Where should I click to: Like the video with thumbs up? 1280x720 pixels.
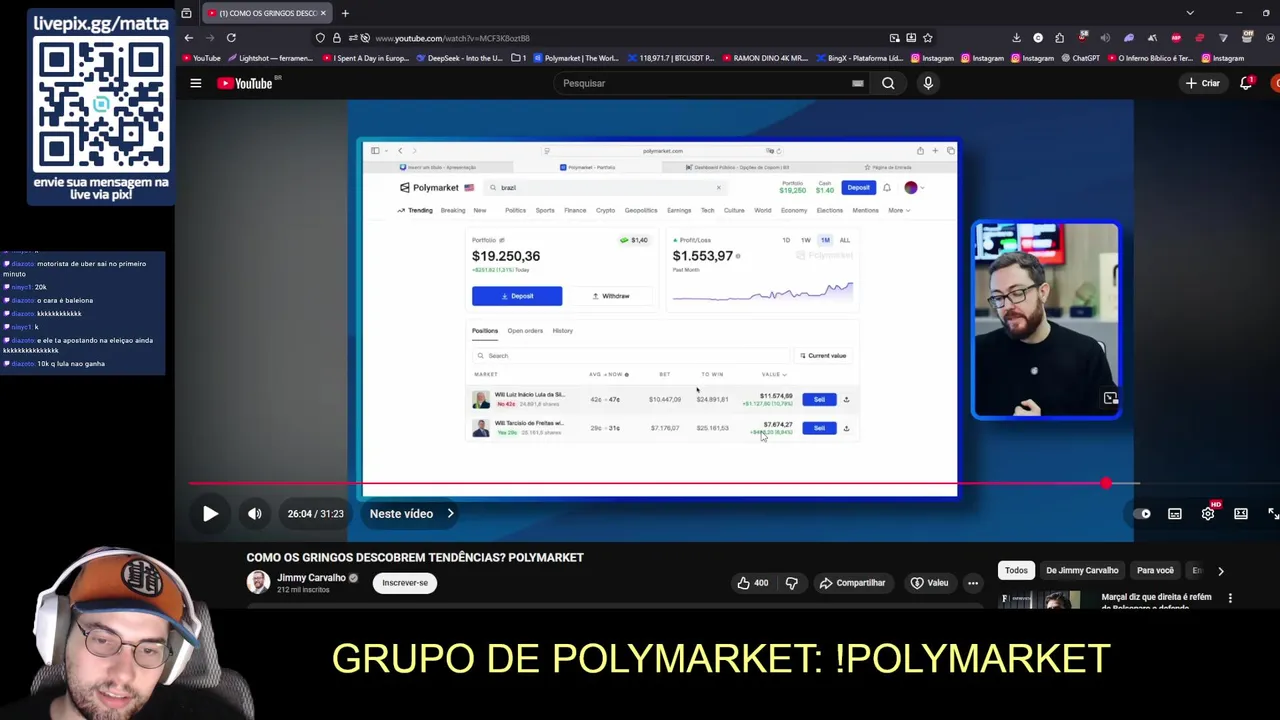(x=752, y=583)
